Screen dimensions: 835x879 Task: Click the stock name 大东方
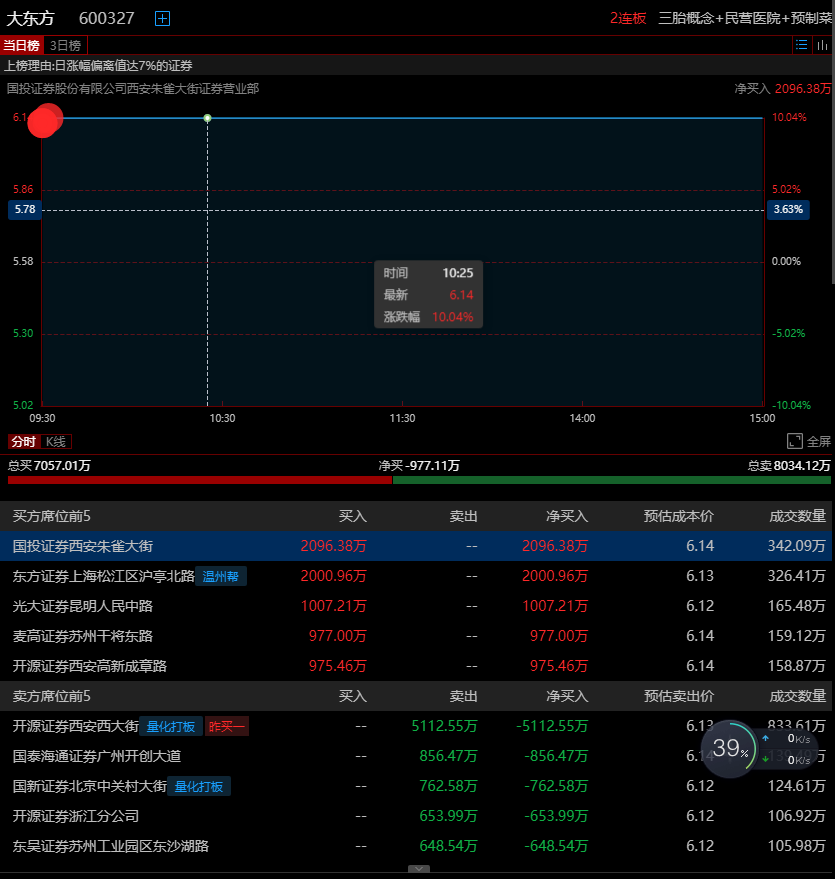pyautogui.click(x=30, y=18)
